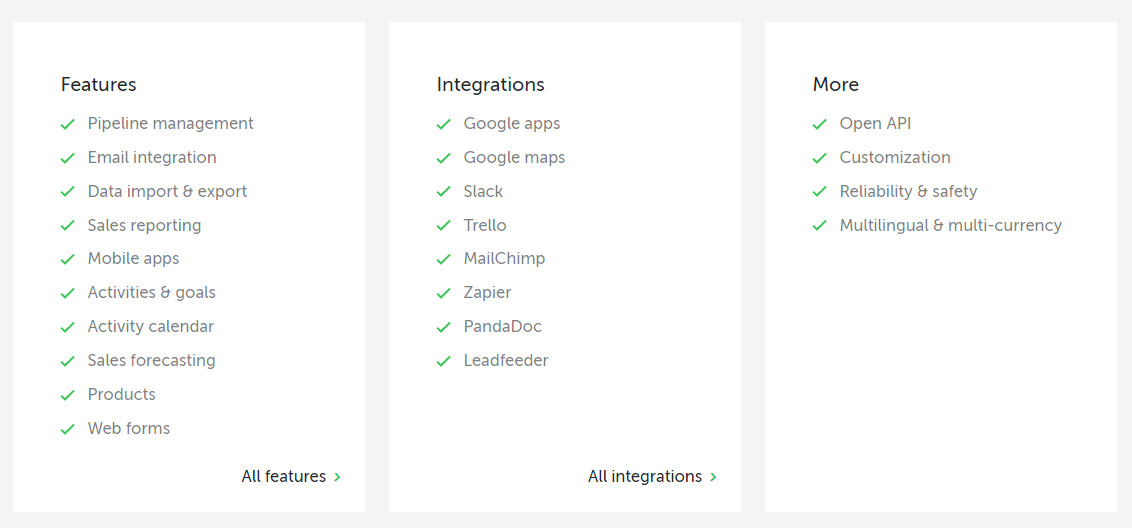Go to the Sales reporting feature
1132x528 pixels.
click(x=144, y=225)
